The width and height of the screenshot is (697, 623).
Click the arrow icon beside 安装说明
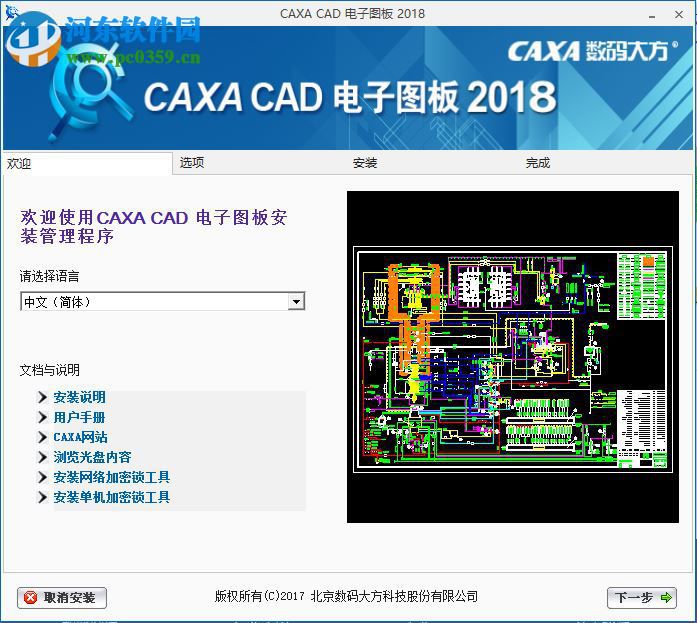click(43, 397)
